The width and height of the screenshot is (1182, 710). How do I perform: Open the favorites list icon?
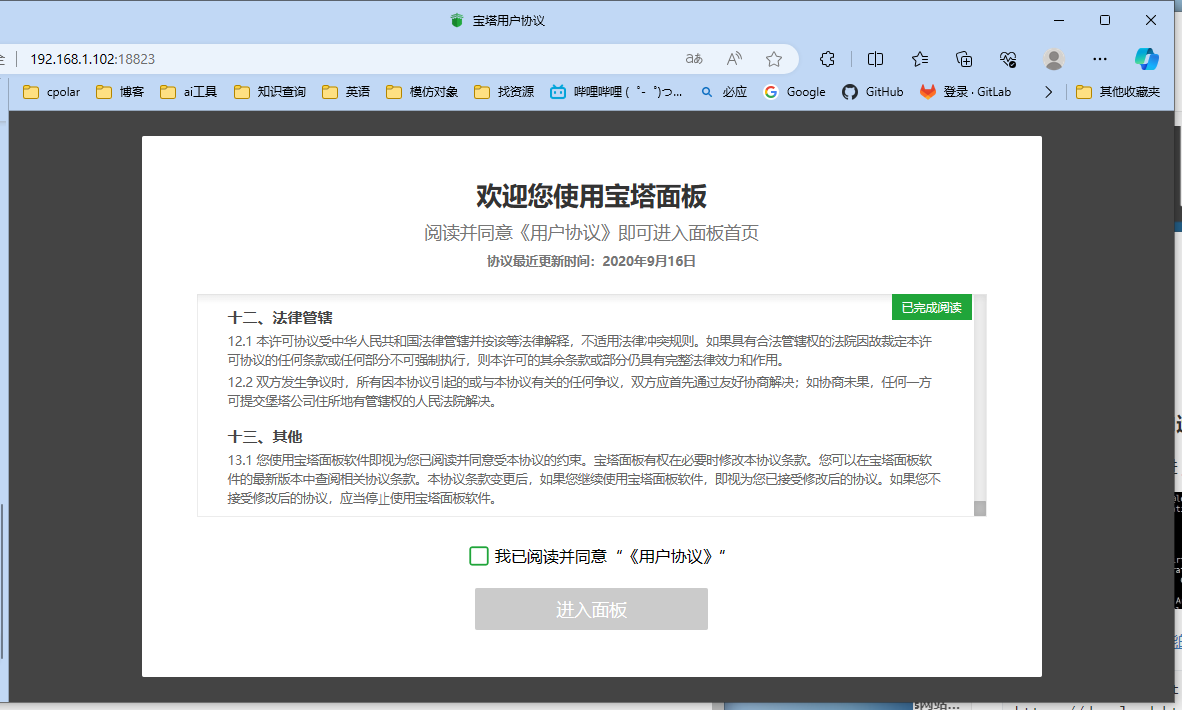(920, 59)
